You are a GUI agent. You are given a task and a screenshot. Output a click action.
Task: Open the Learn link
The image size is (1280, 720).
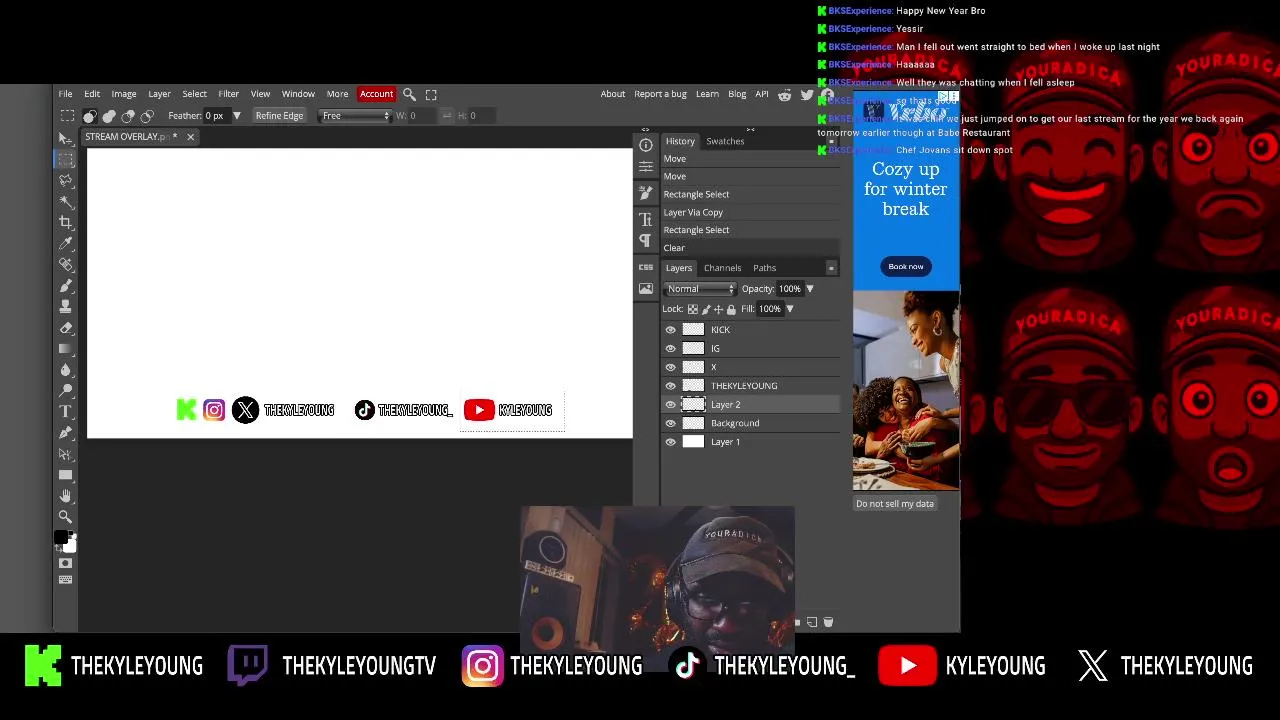707,94
